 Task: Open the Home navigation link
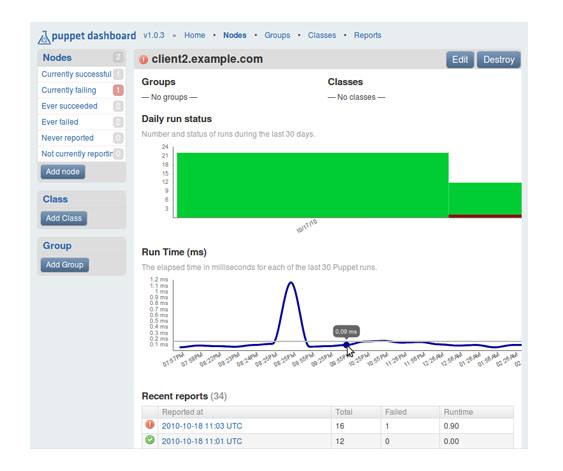pos(195,35)
